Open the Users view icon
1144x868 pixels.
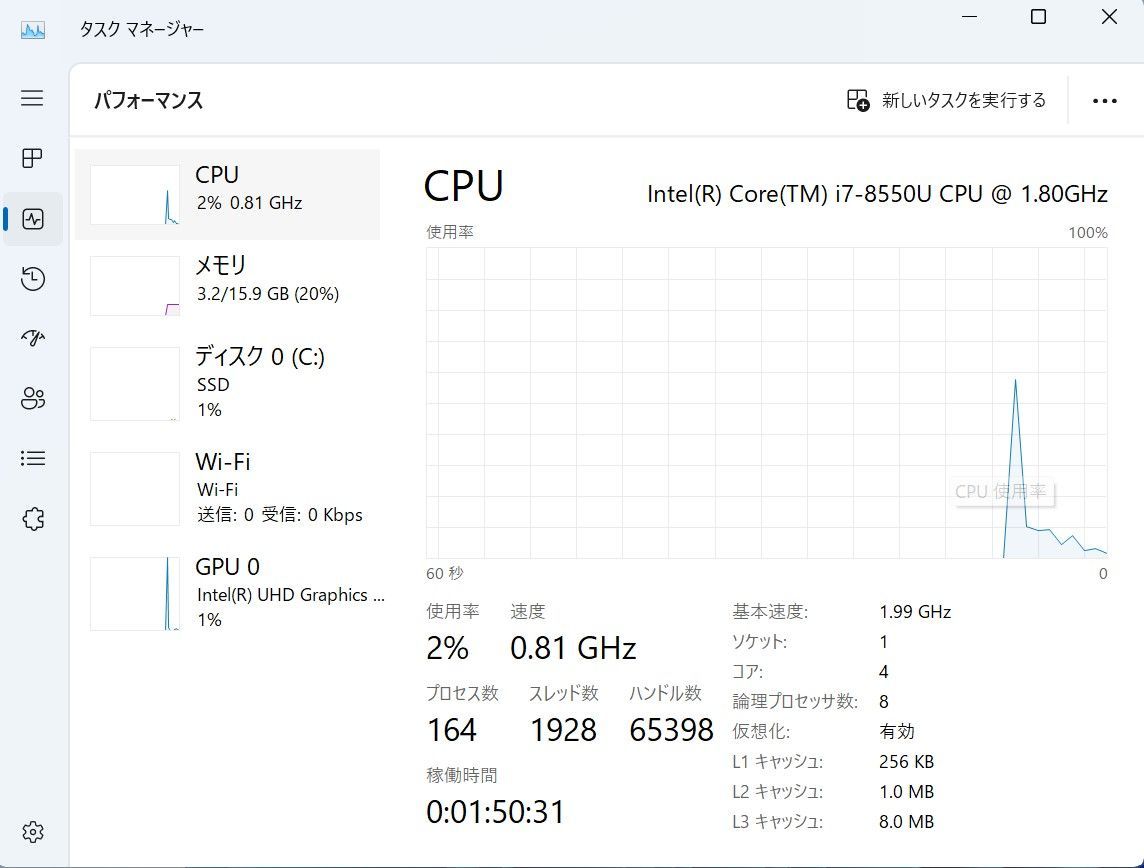click(32, 398)
